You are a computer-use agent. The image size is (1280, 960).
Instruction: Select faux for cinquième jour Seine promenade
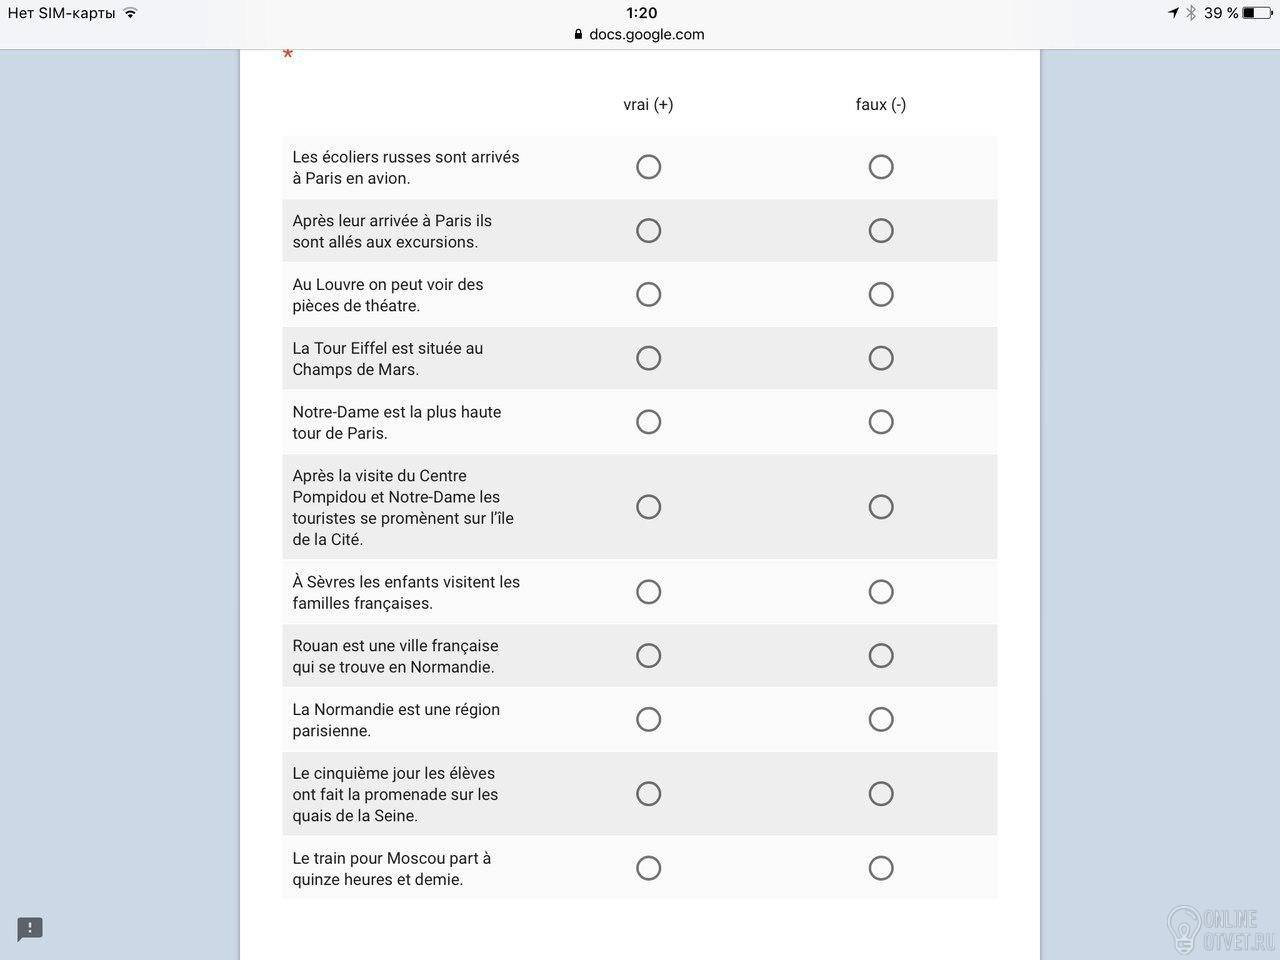coord(881,794)
